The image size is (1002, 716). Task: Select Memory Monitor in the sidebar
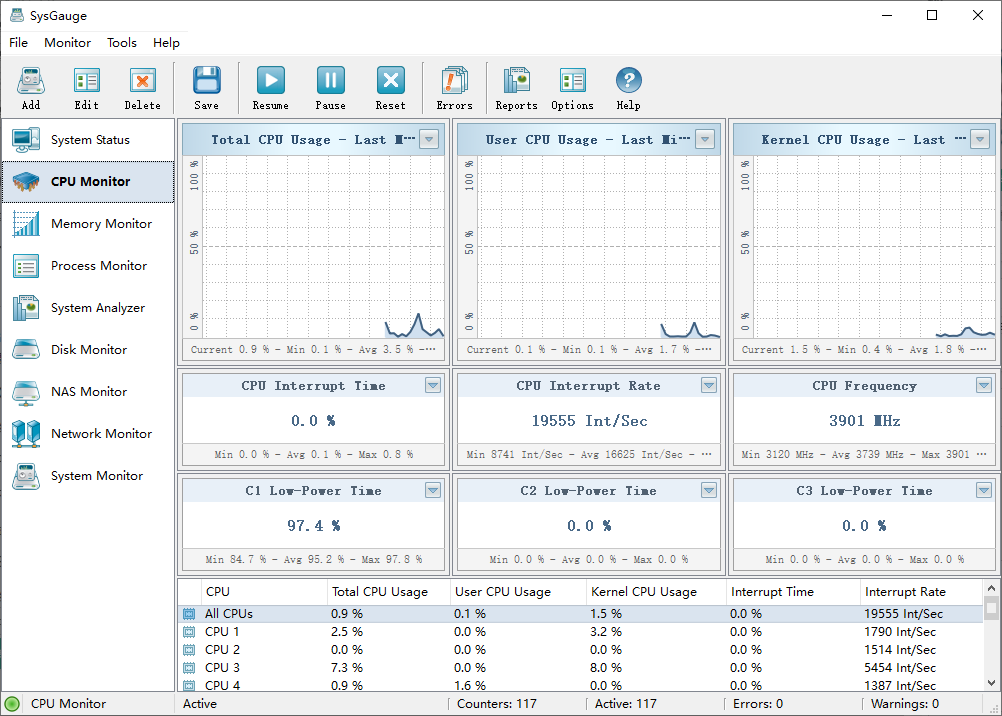coord(101,224)
